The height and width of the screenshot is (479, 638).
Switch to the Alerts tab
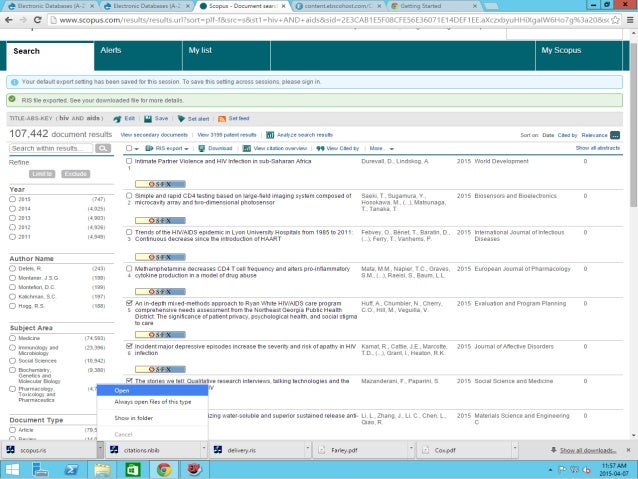tap(138, 55)
